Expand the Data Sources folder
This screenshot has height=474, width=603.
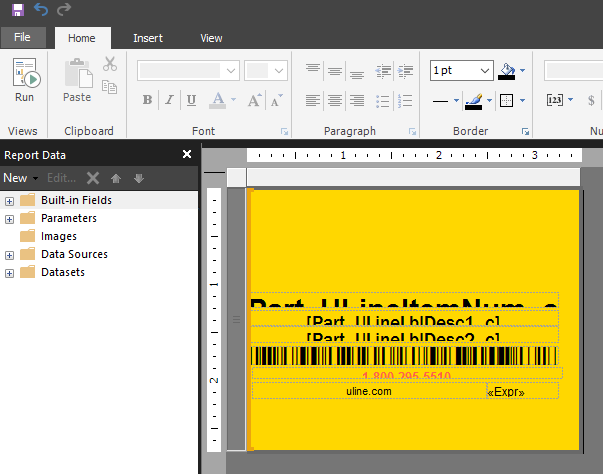(9, 255)
